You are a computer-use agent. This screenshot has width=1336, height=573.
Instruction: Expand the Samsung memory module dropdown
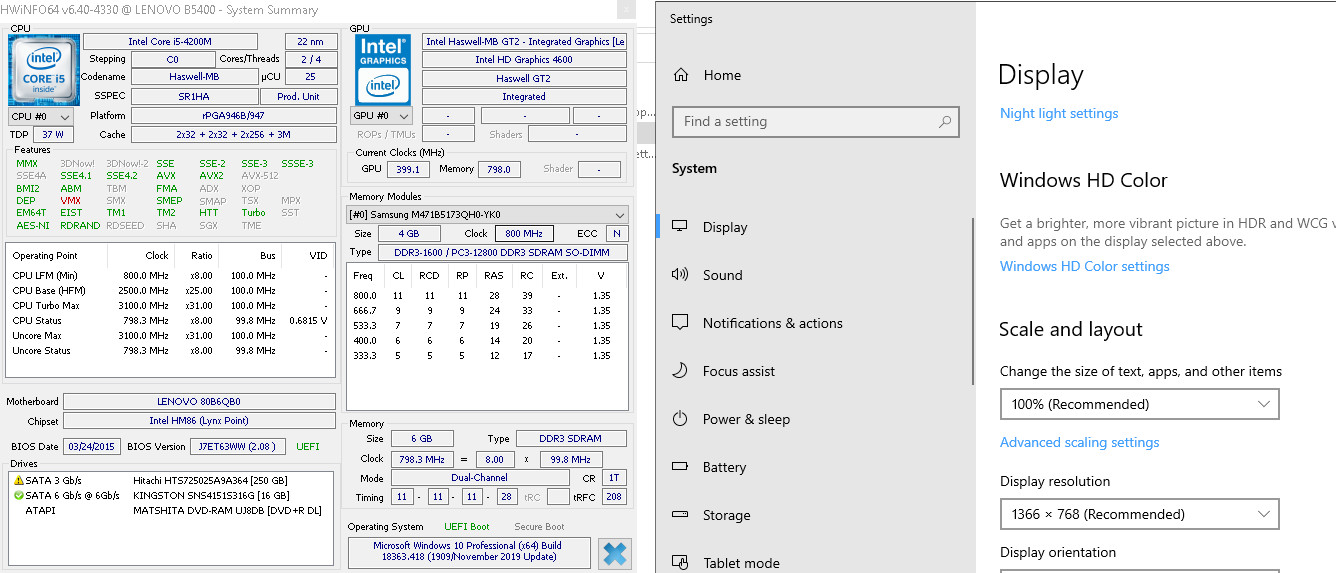point(487,215)
